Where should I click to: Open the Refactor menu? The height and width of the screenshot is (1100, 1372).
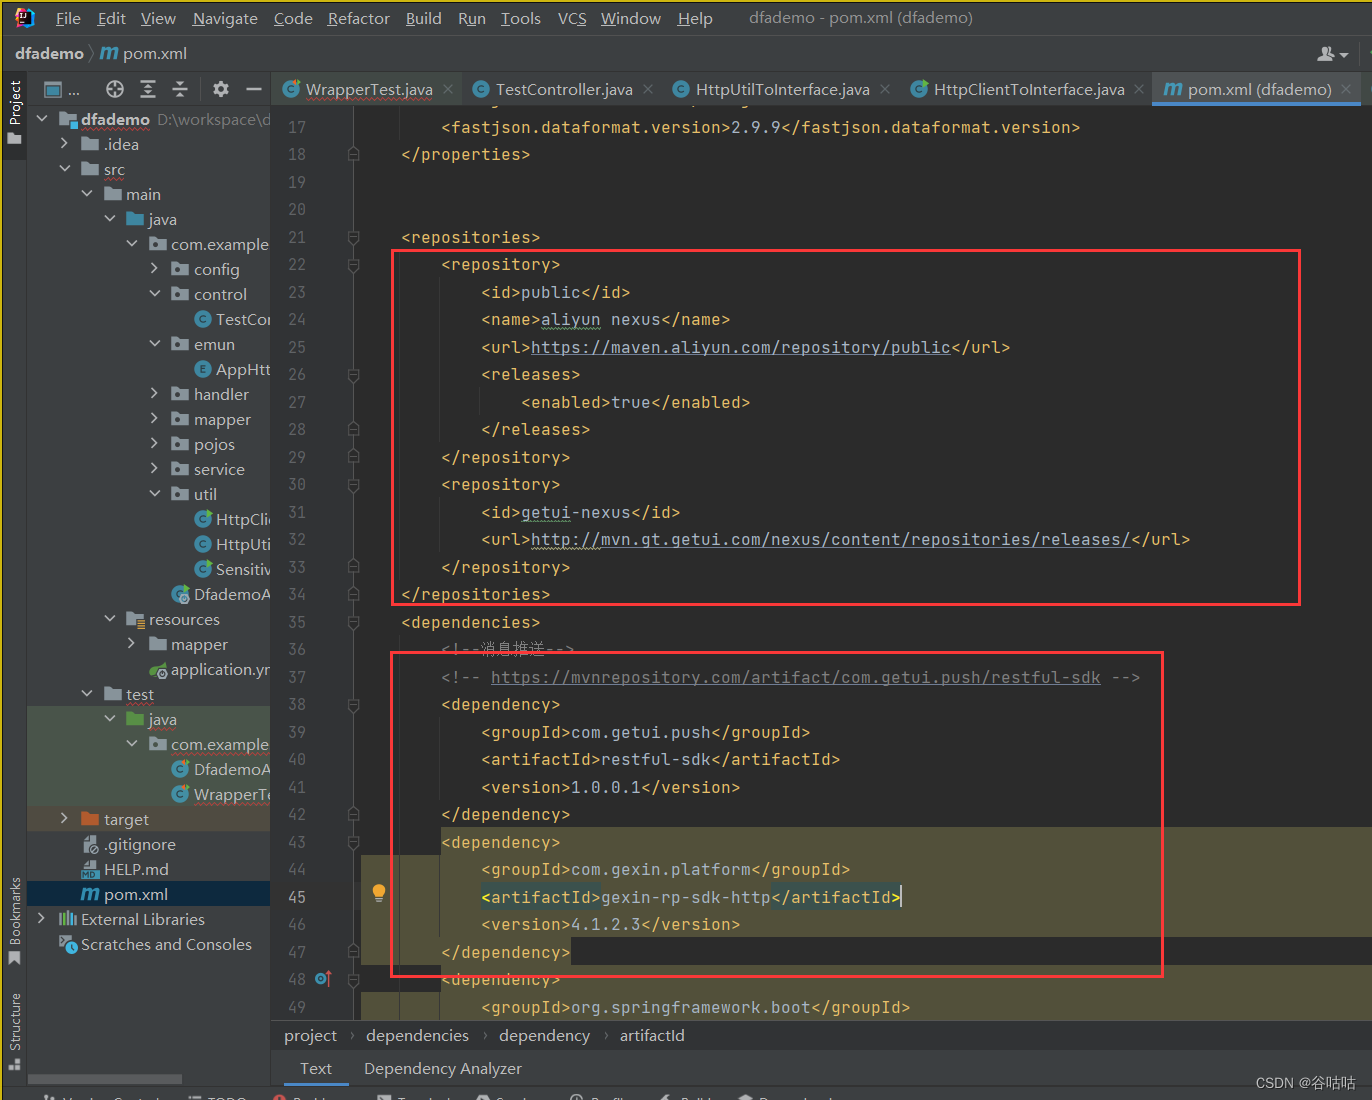pos(358,18)
